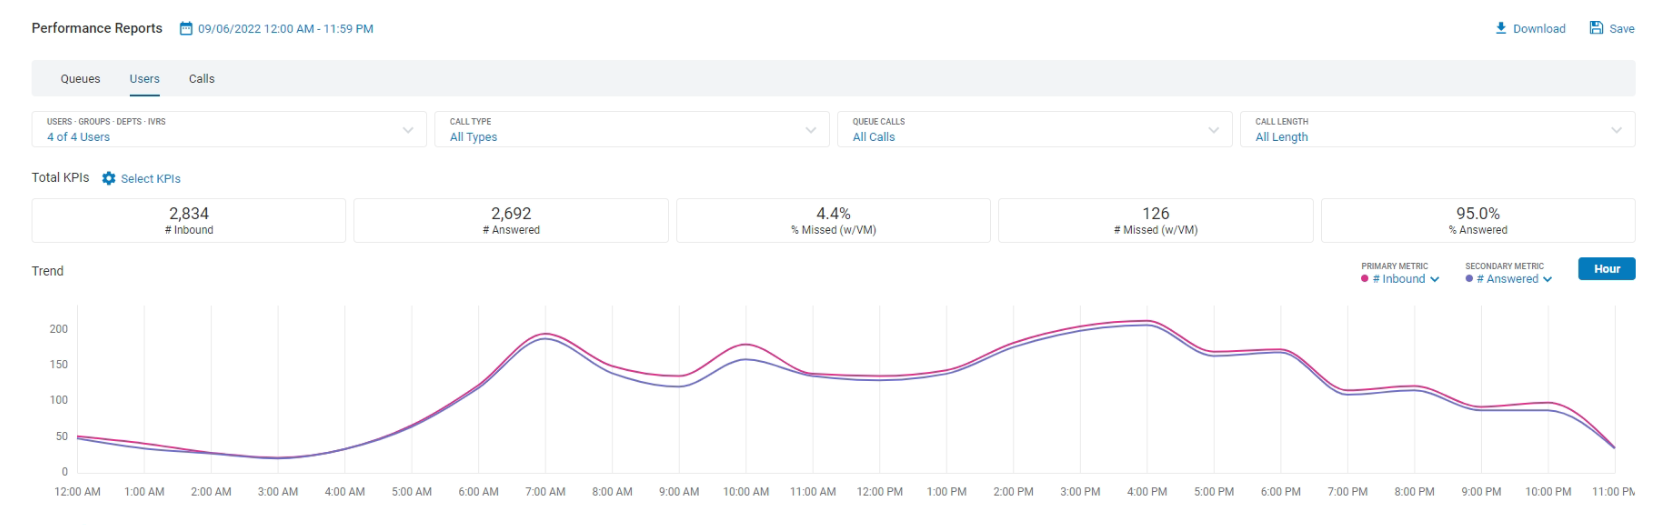Click the Select KPIs link

pos(150,179)
